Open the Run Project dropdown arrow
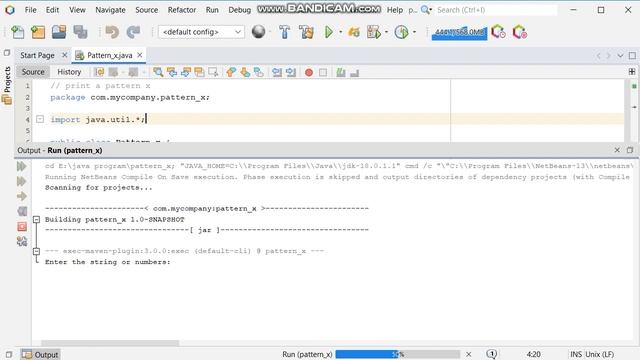Screen dimensions: 640x360 [x=340, y=32]
